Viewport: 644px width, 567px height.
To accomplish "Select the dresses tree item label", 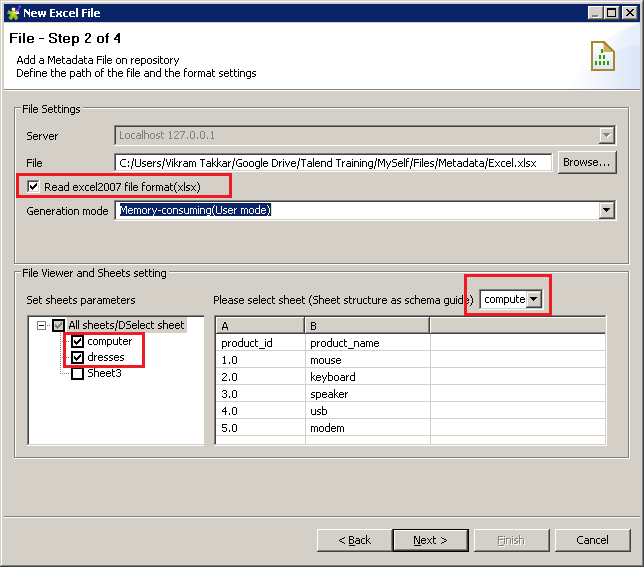I will click(106, 357).
